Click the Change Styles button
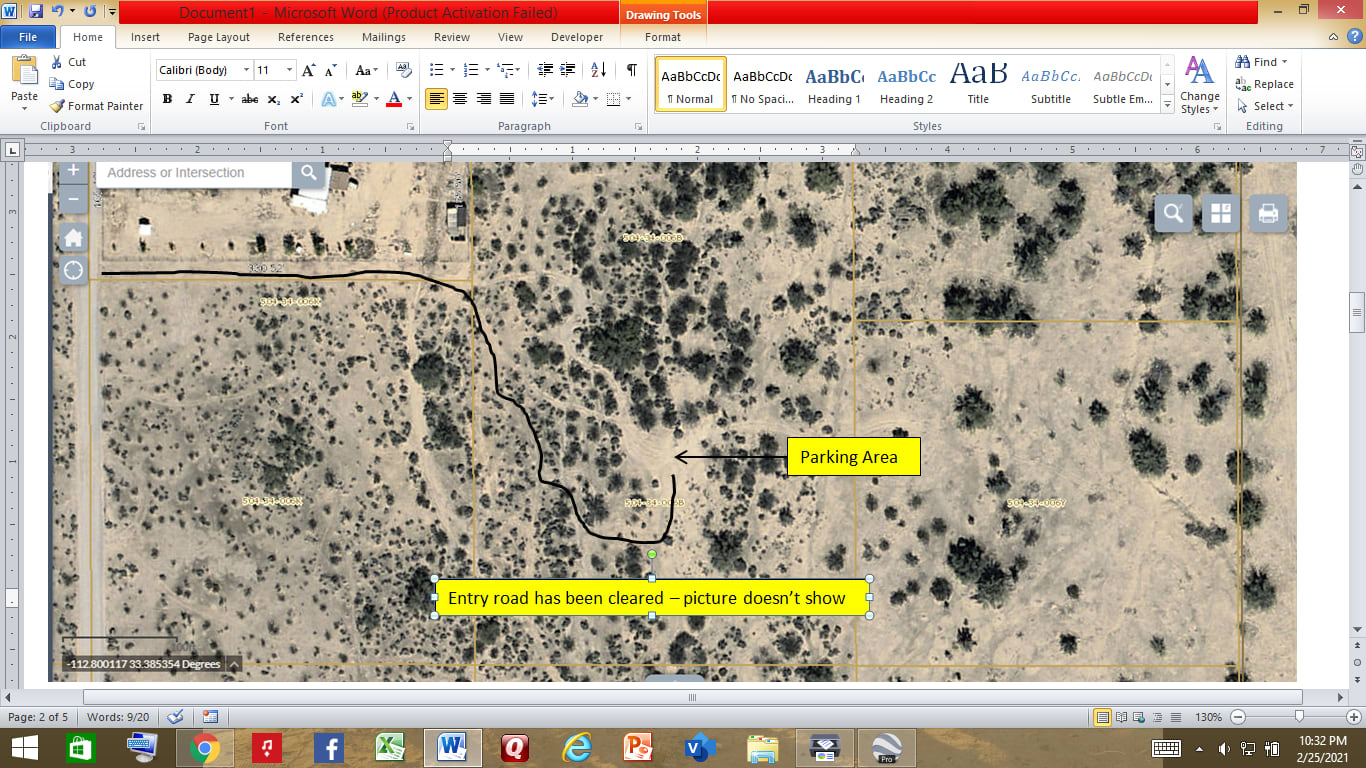 pos(1199,85)
